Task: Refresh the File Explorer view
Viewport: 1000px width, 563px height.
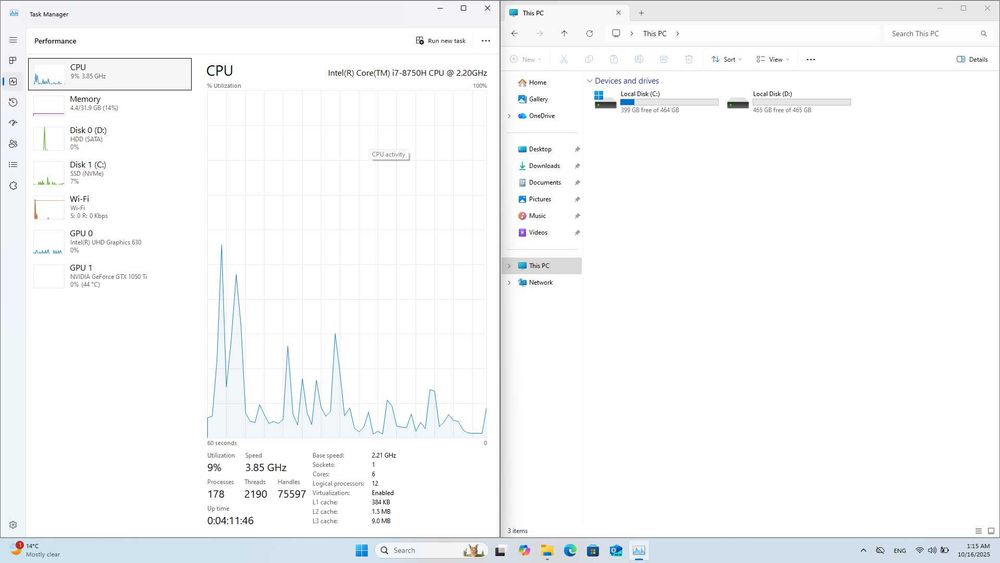Action: click(589, 34)
